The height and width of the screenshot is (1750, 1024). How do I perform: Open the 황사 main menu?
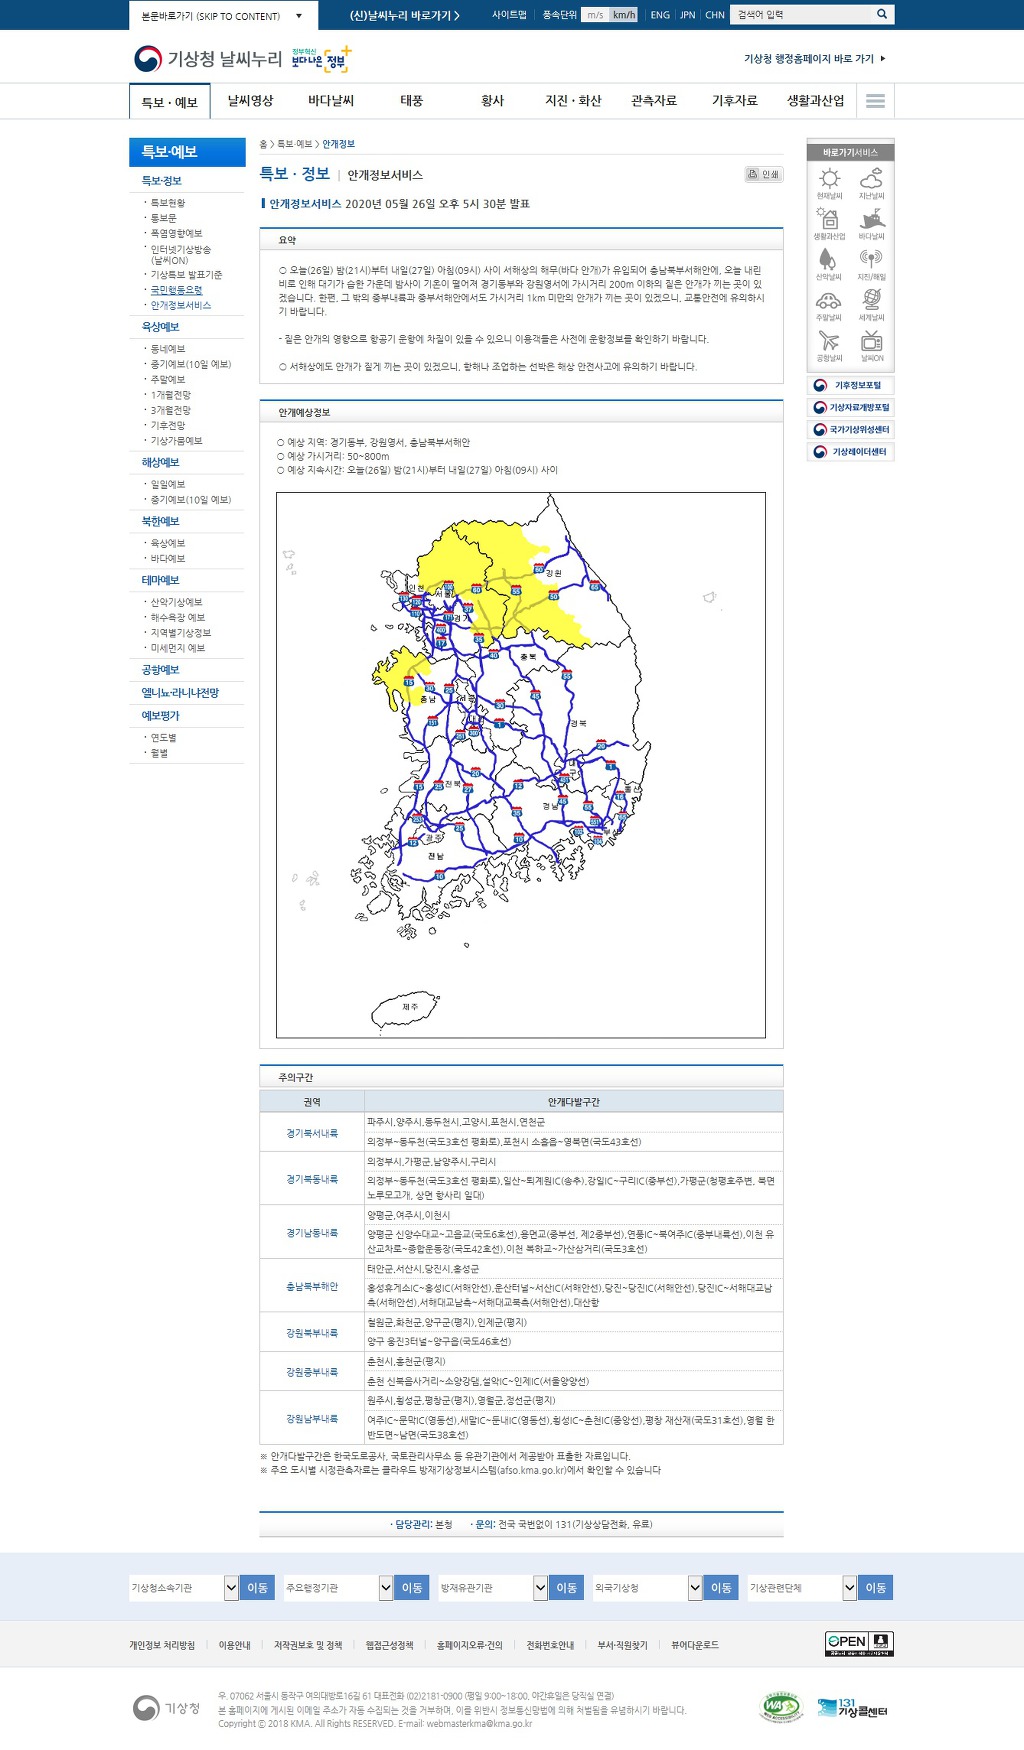pos(493,101)
